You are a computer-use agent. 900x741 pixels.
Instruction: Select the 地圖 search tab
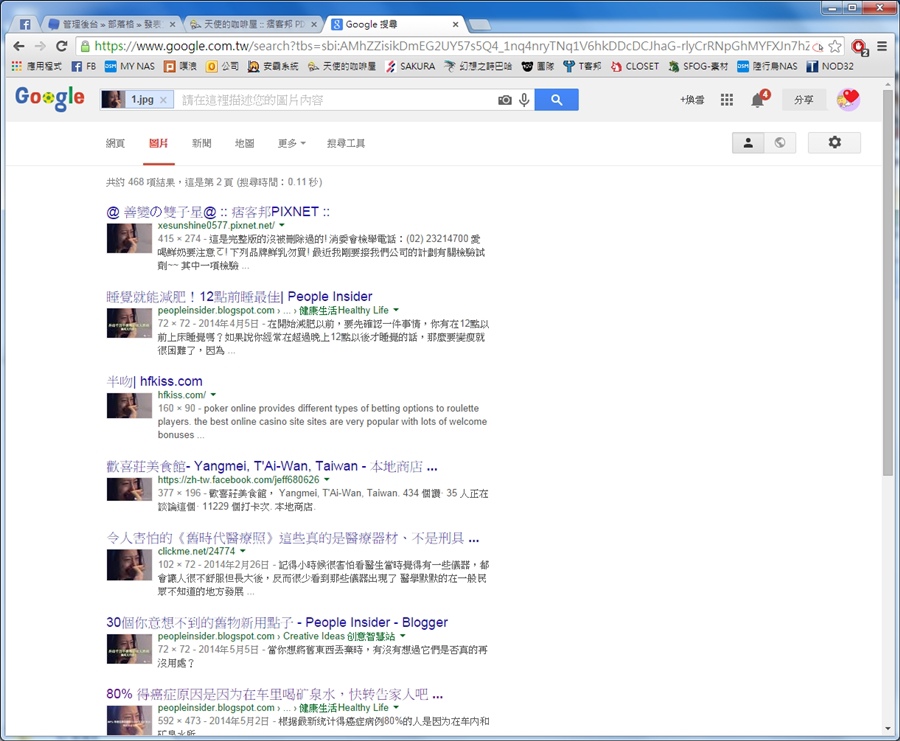click(245, 143)
